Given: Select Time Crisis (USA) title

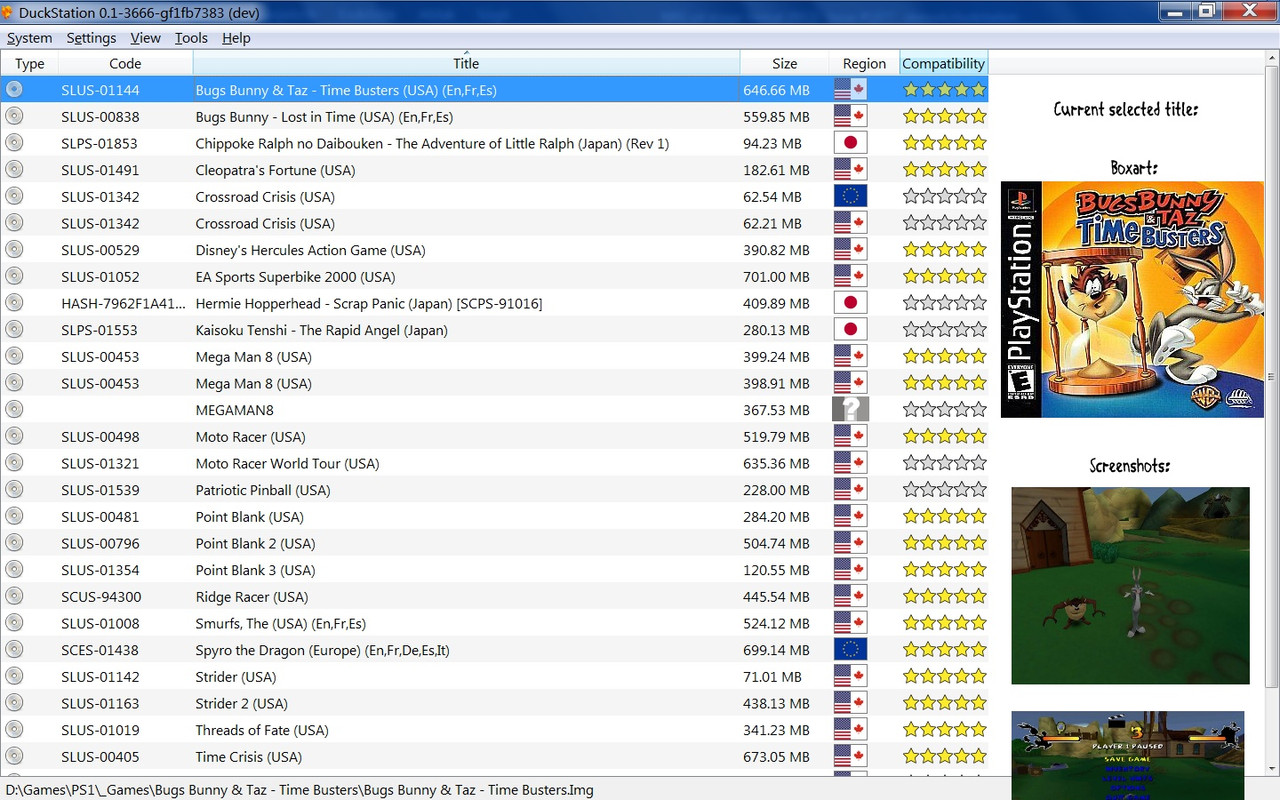Looking at the screenshot, I should click(248, 756).
